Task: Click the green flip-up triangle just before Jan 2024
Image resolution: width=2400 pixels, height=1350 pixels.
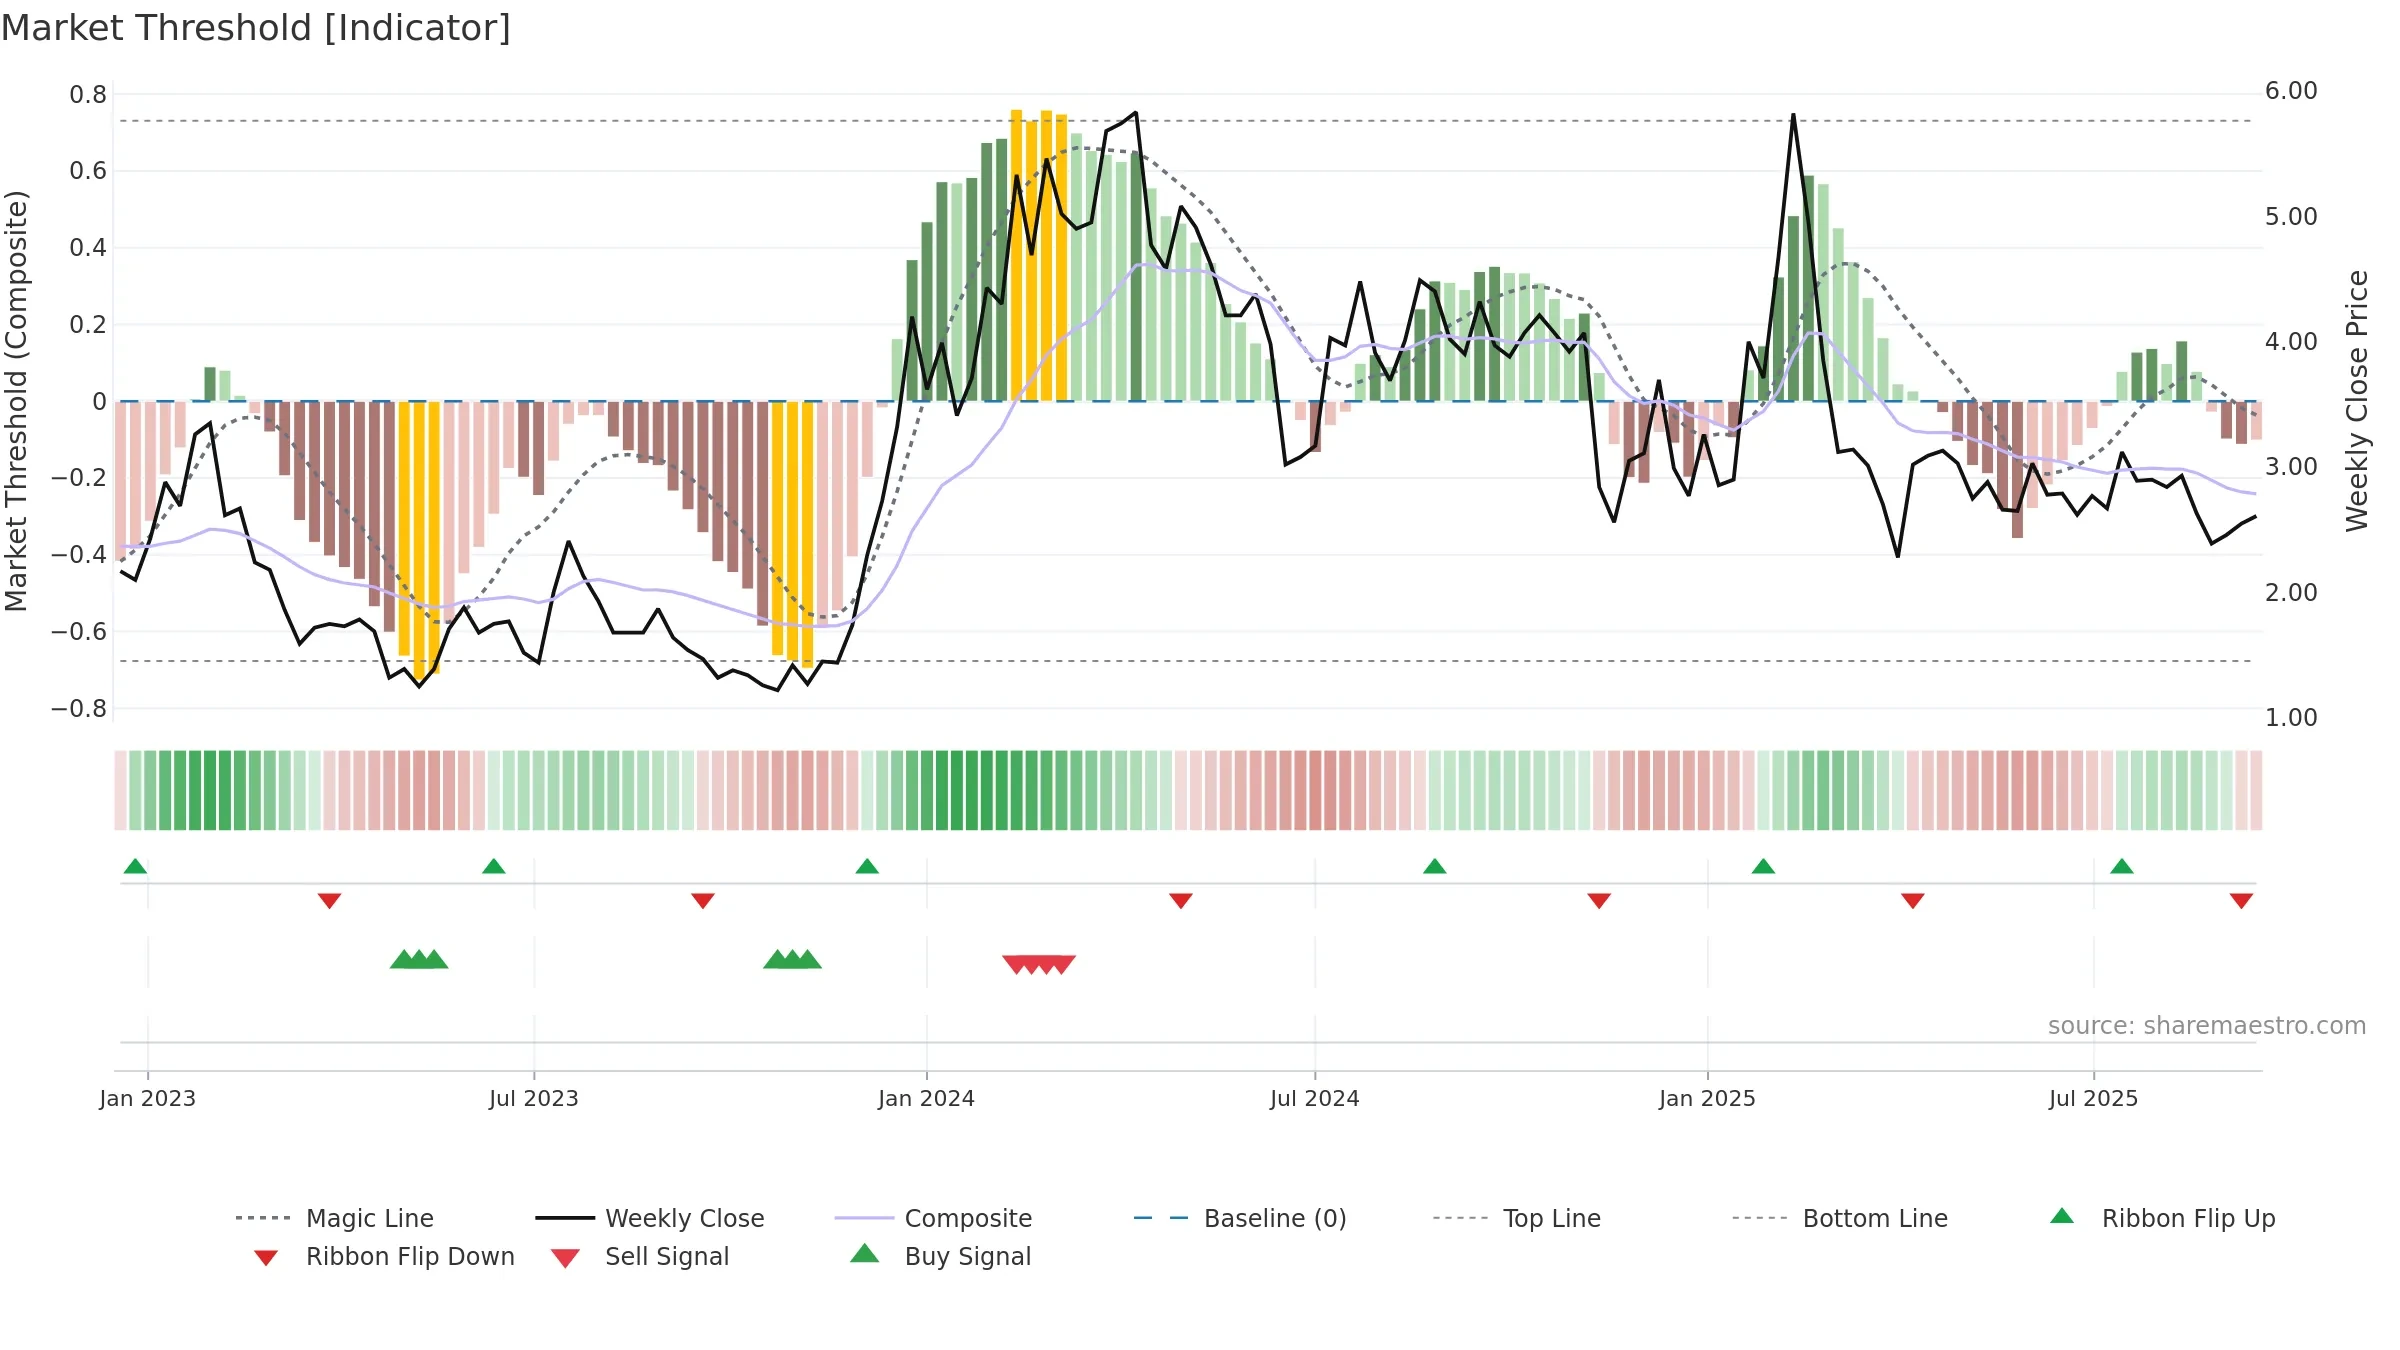Action: click(x=867, y=866)
